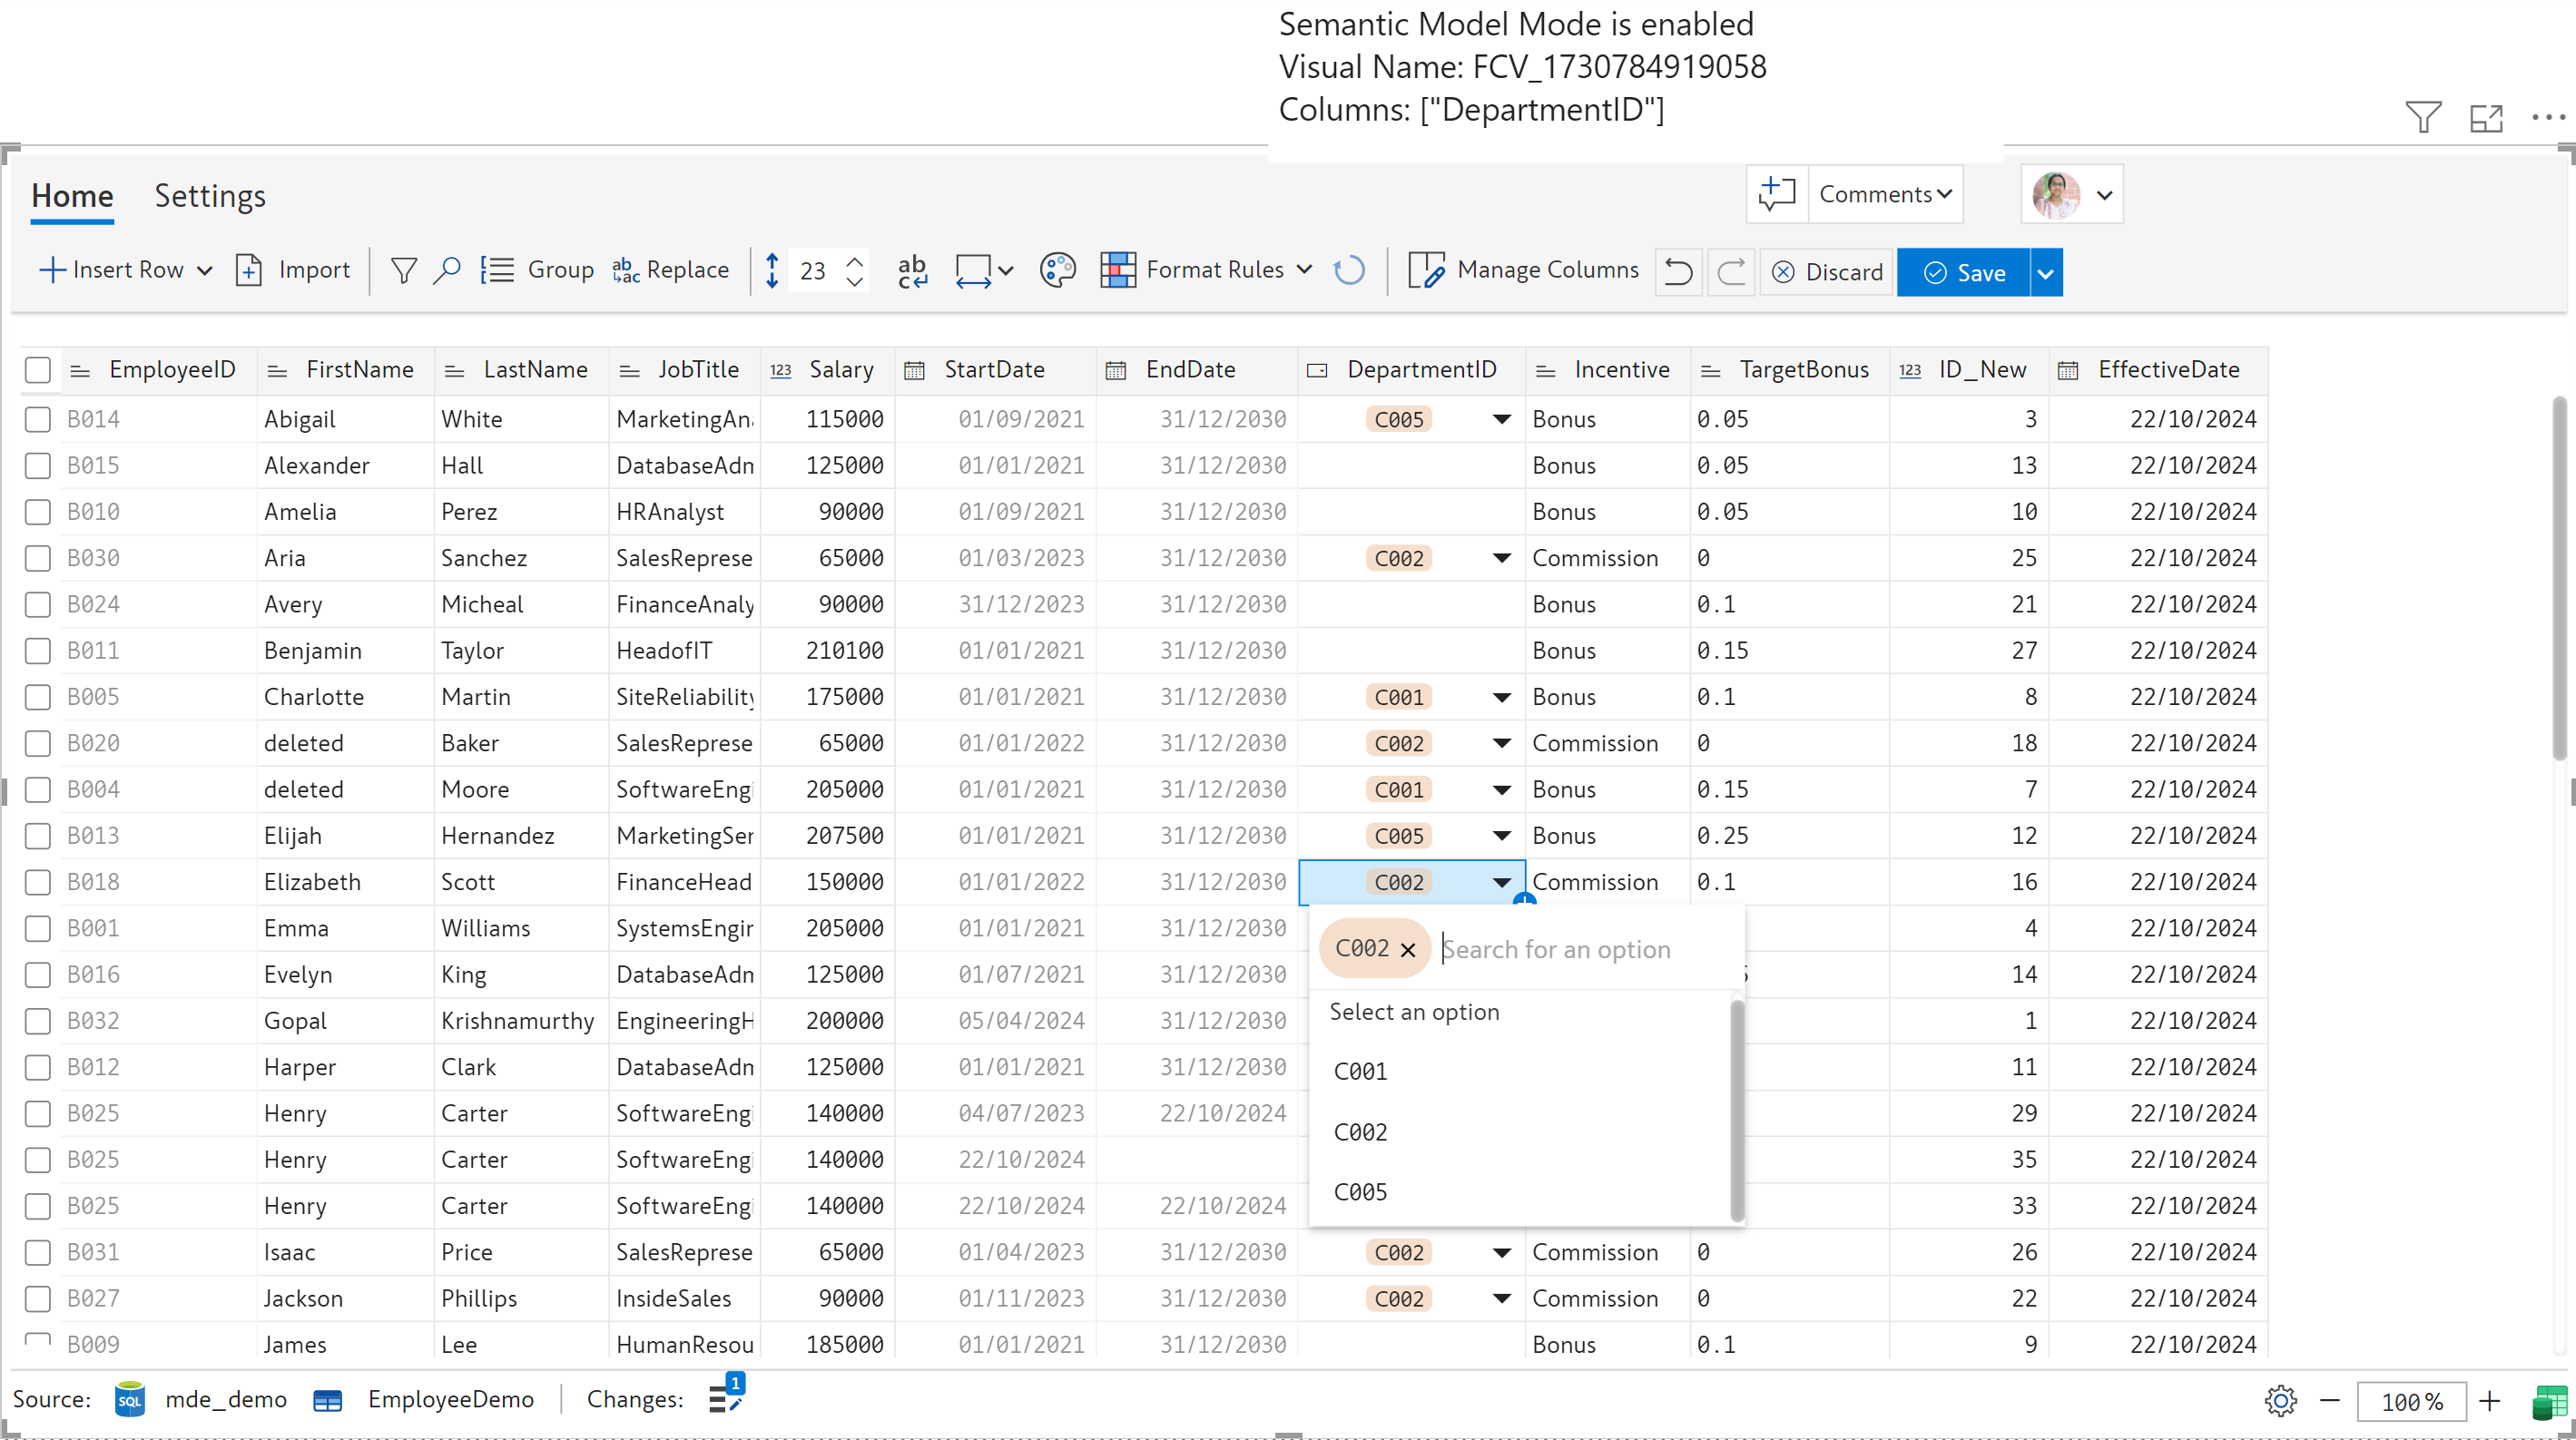This screenshot has width=2576, height=1440.
Task: Expand the Save button dropdown arrow
Action: pos(2046,273)
